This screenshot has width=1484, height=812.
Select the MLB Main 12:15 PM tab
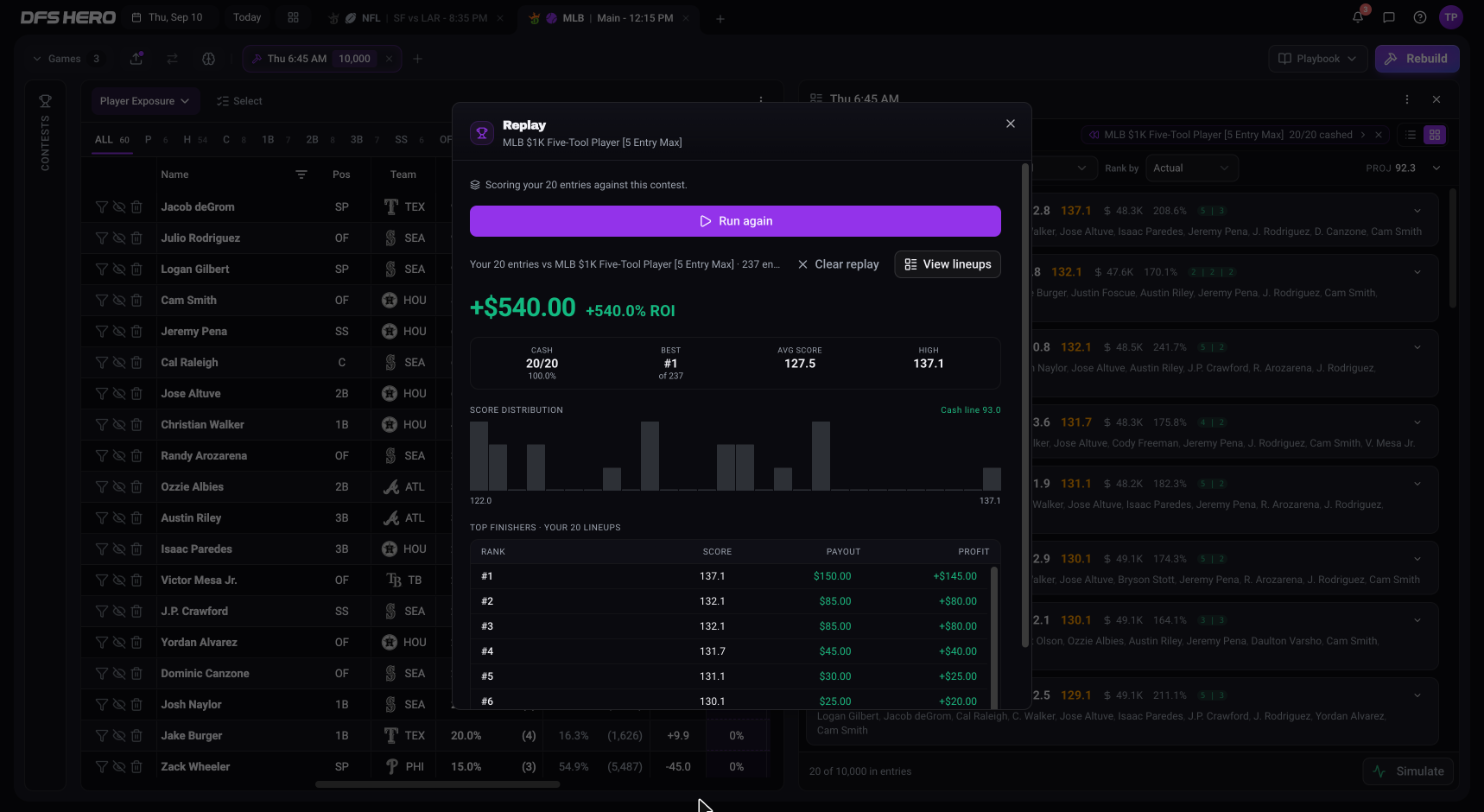607,18
